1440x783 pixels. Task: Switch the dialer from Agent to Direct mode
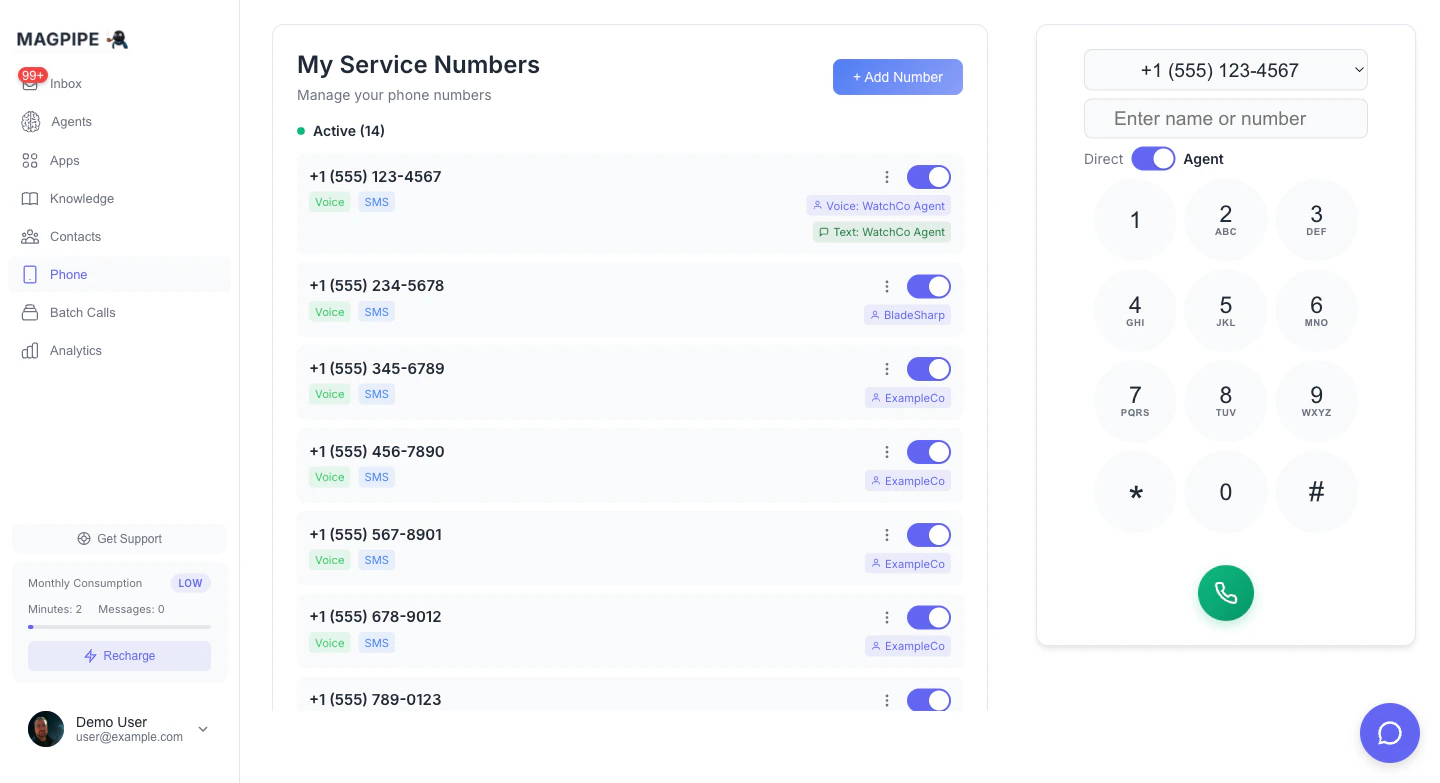pyautogui.click(x=1153, y=158)
